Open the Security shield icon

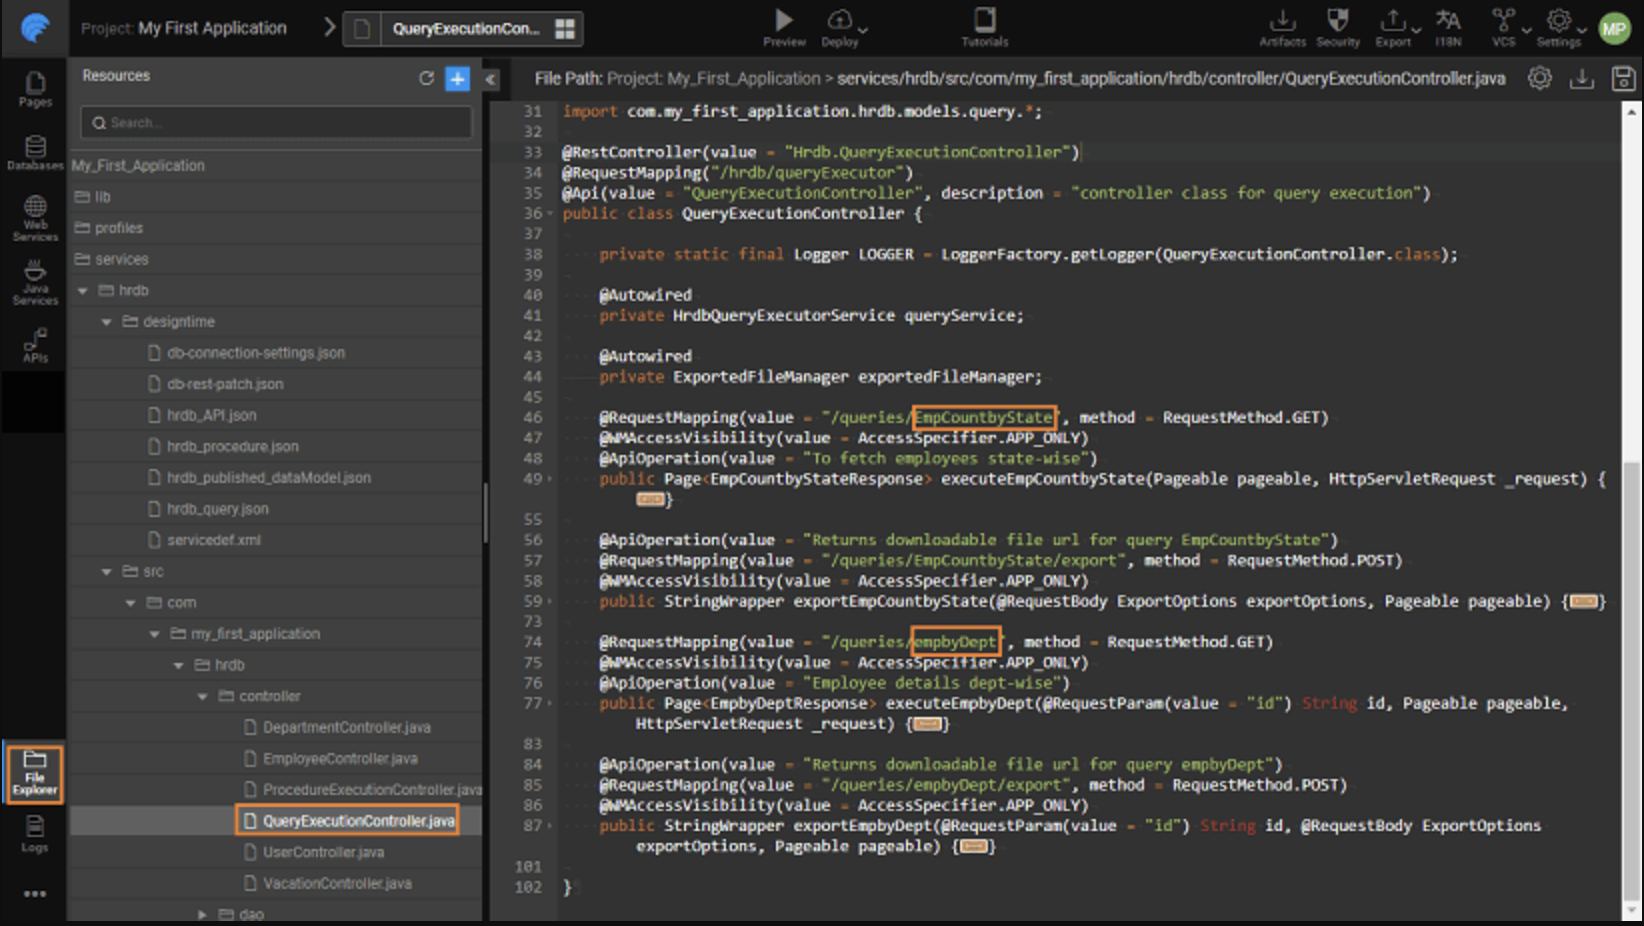point(1337,20)
